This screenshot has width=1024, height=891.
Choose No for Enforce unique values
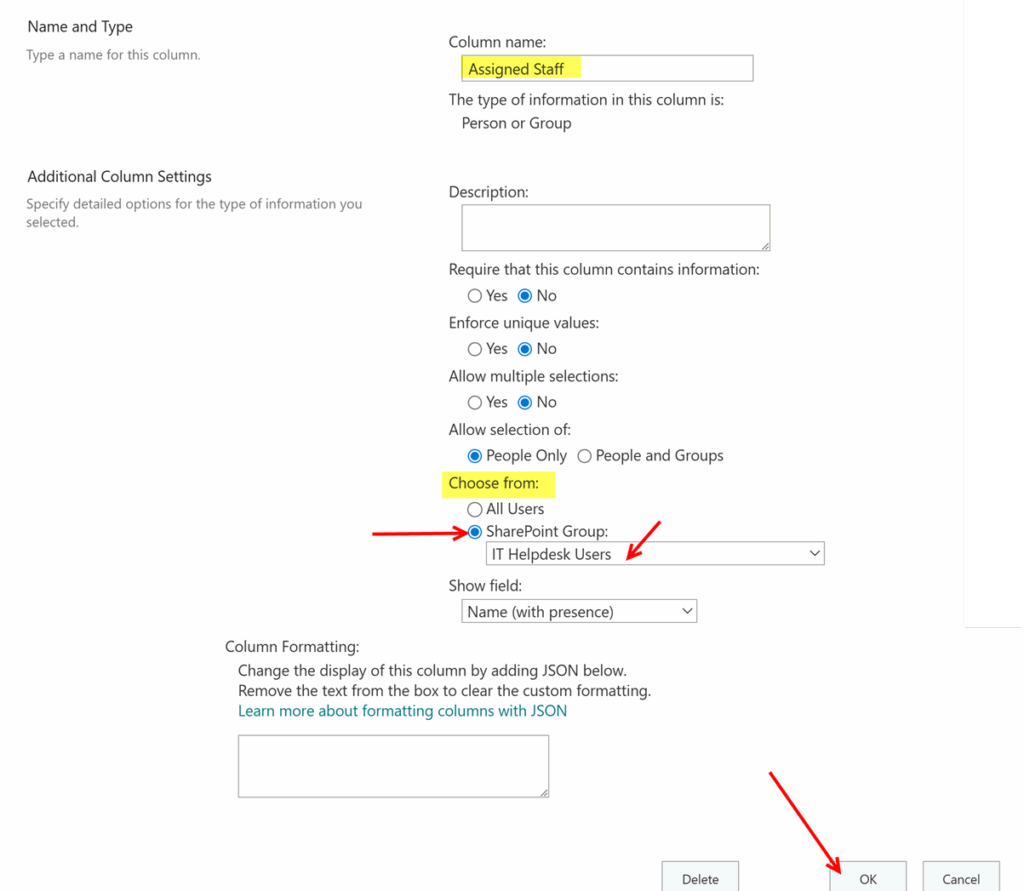[x=525, y=349]
